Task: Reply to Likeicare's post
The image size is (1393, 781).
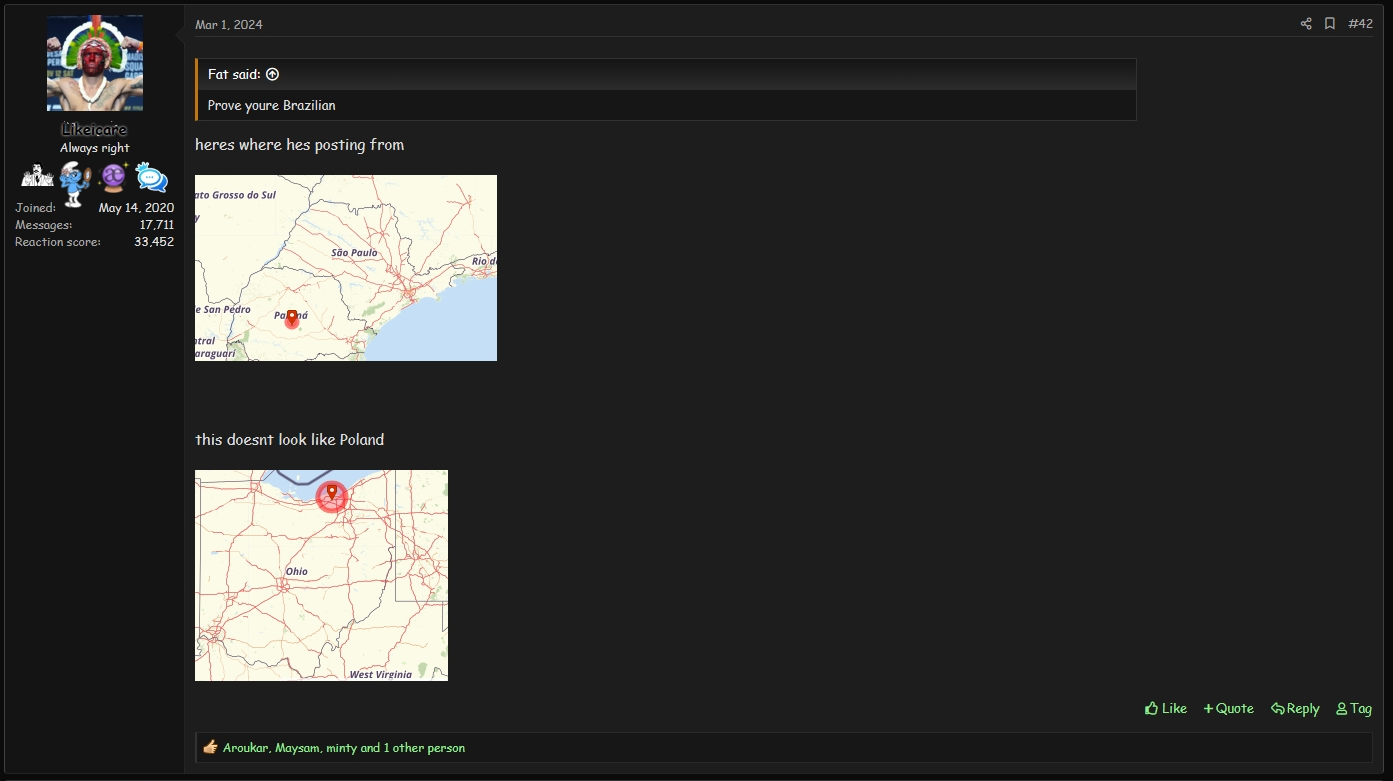Action: (x=1295, y=708)
